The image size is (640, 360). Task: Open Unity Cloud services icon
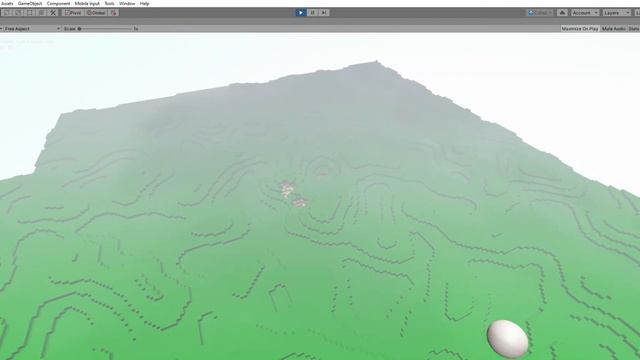tap(562, 13)
